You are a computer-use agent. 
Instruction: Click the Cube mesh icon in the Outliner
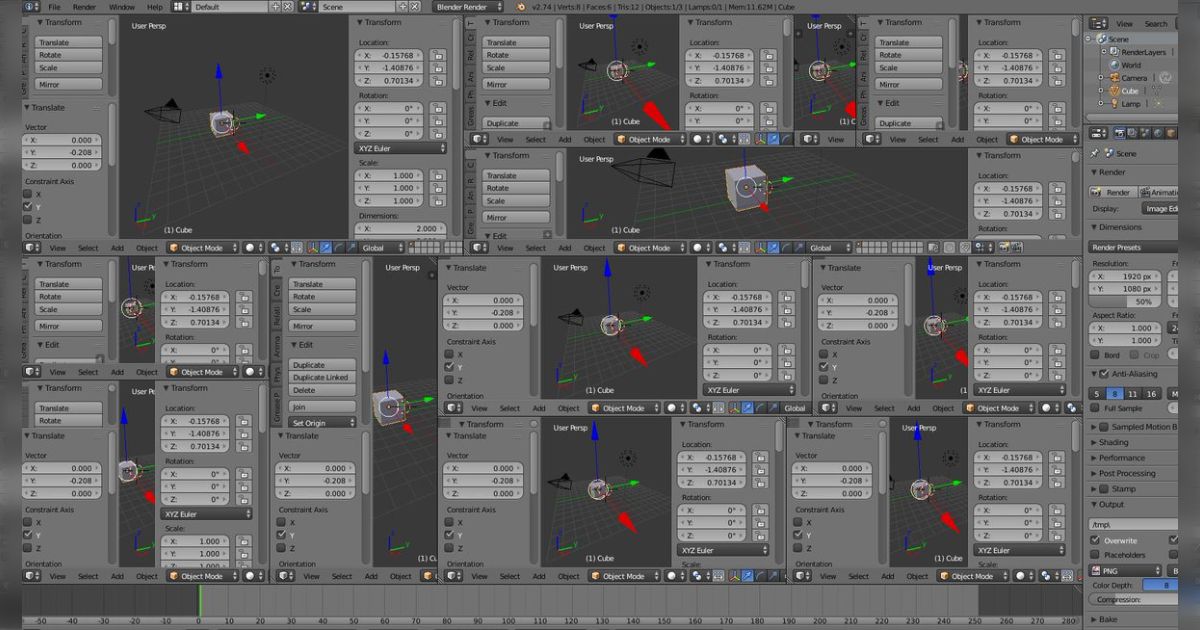click(x=1114, y=90)
